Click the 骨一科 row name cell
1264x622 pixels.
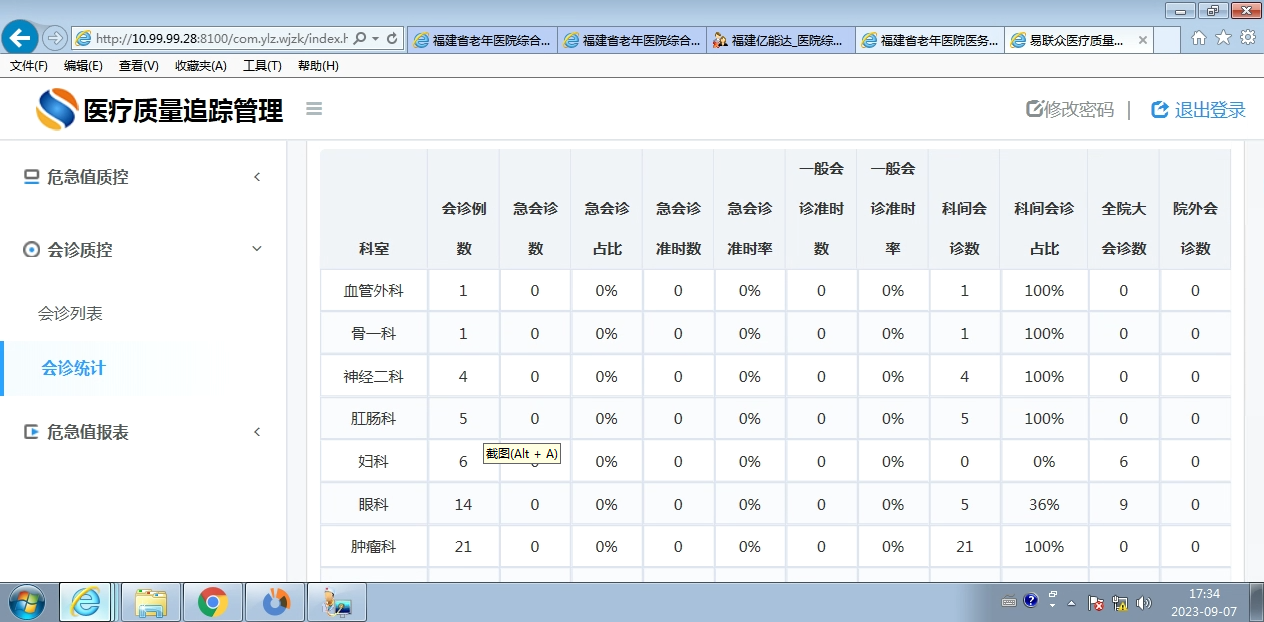374,334
